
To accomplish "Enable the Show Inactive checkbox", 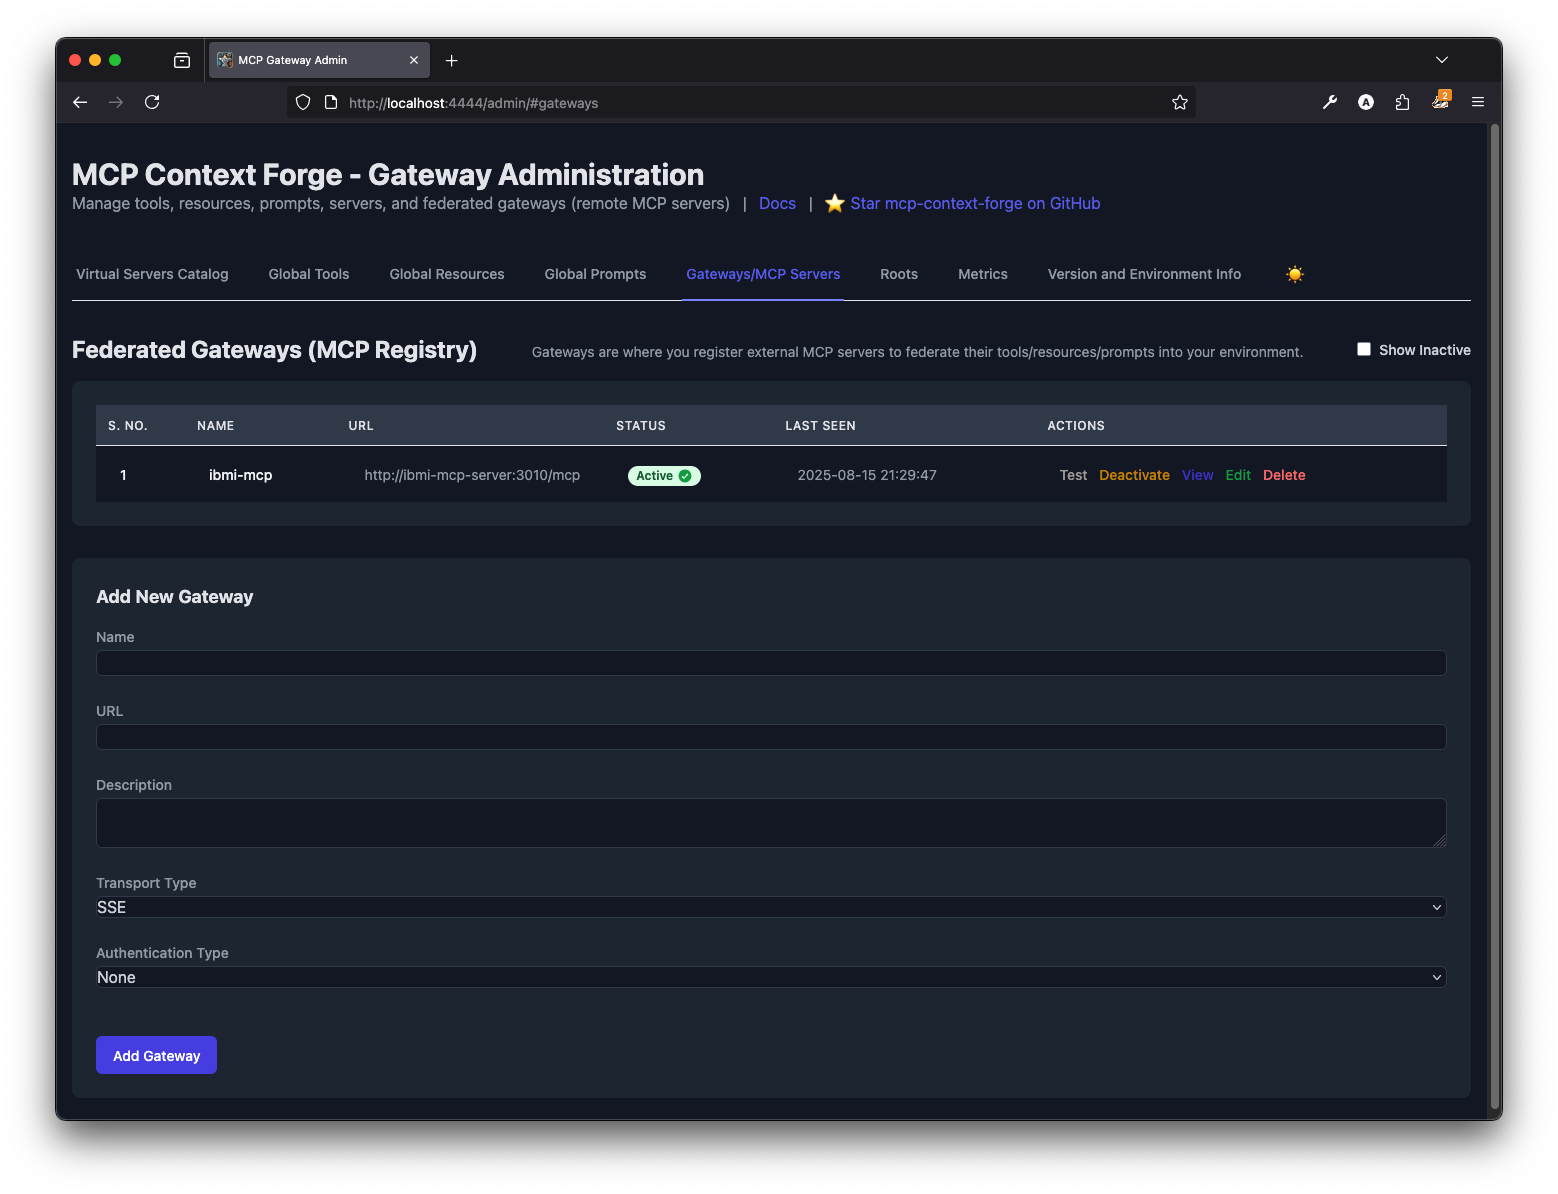I will coord(1364,349).
